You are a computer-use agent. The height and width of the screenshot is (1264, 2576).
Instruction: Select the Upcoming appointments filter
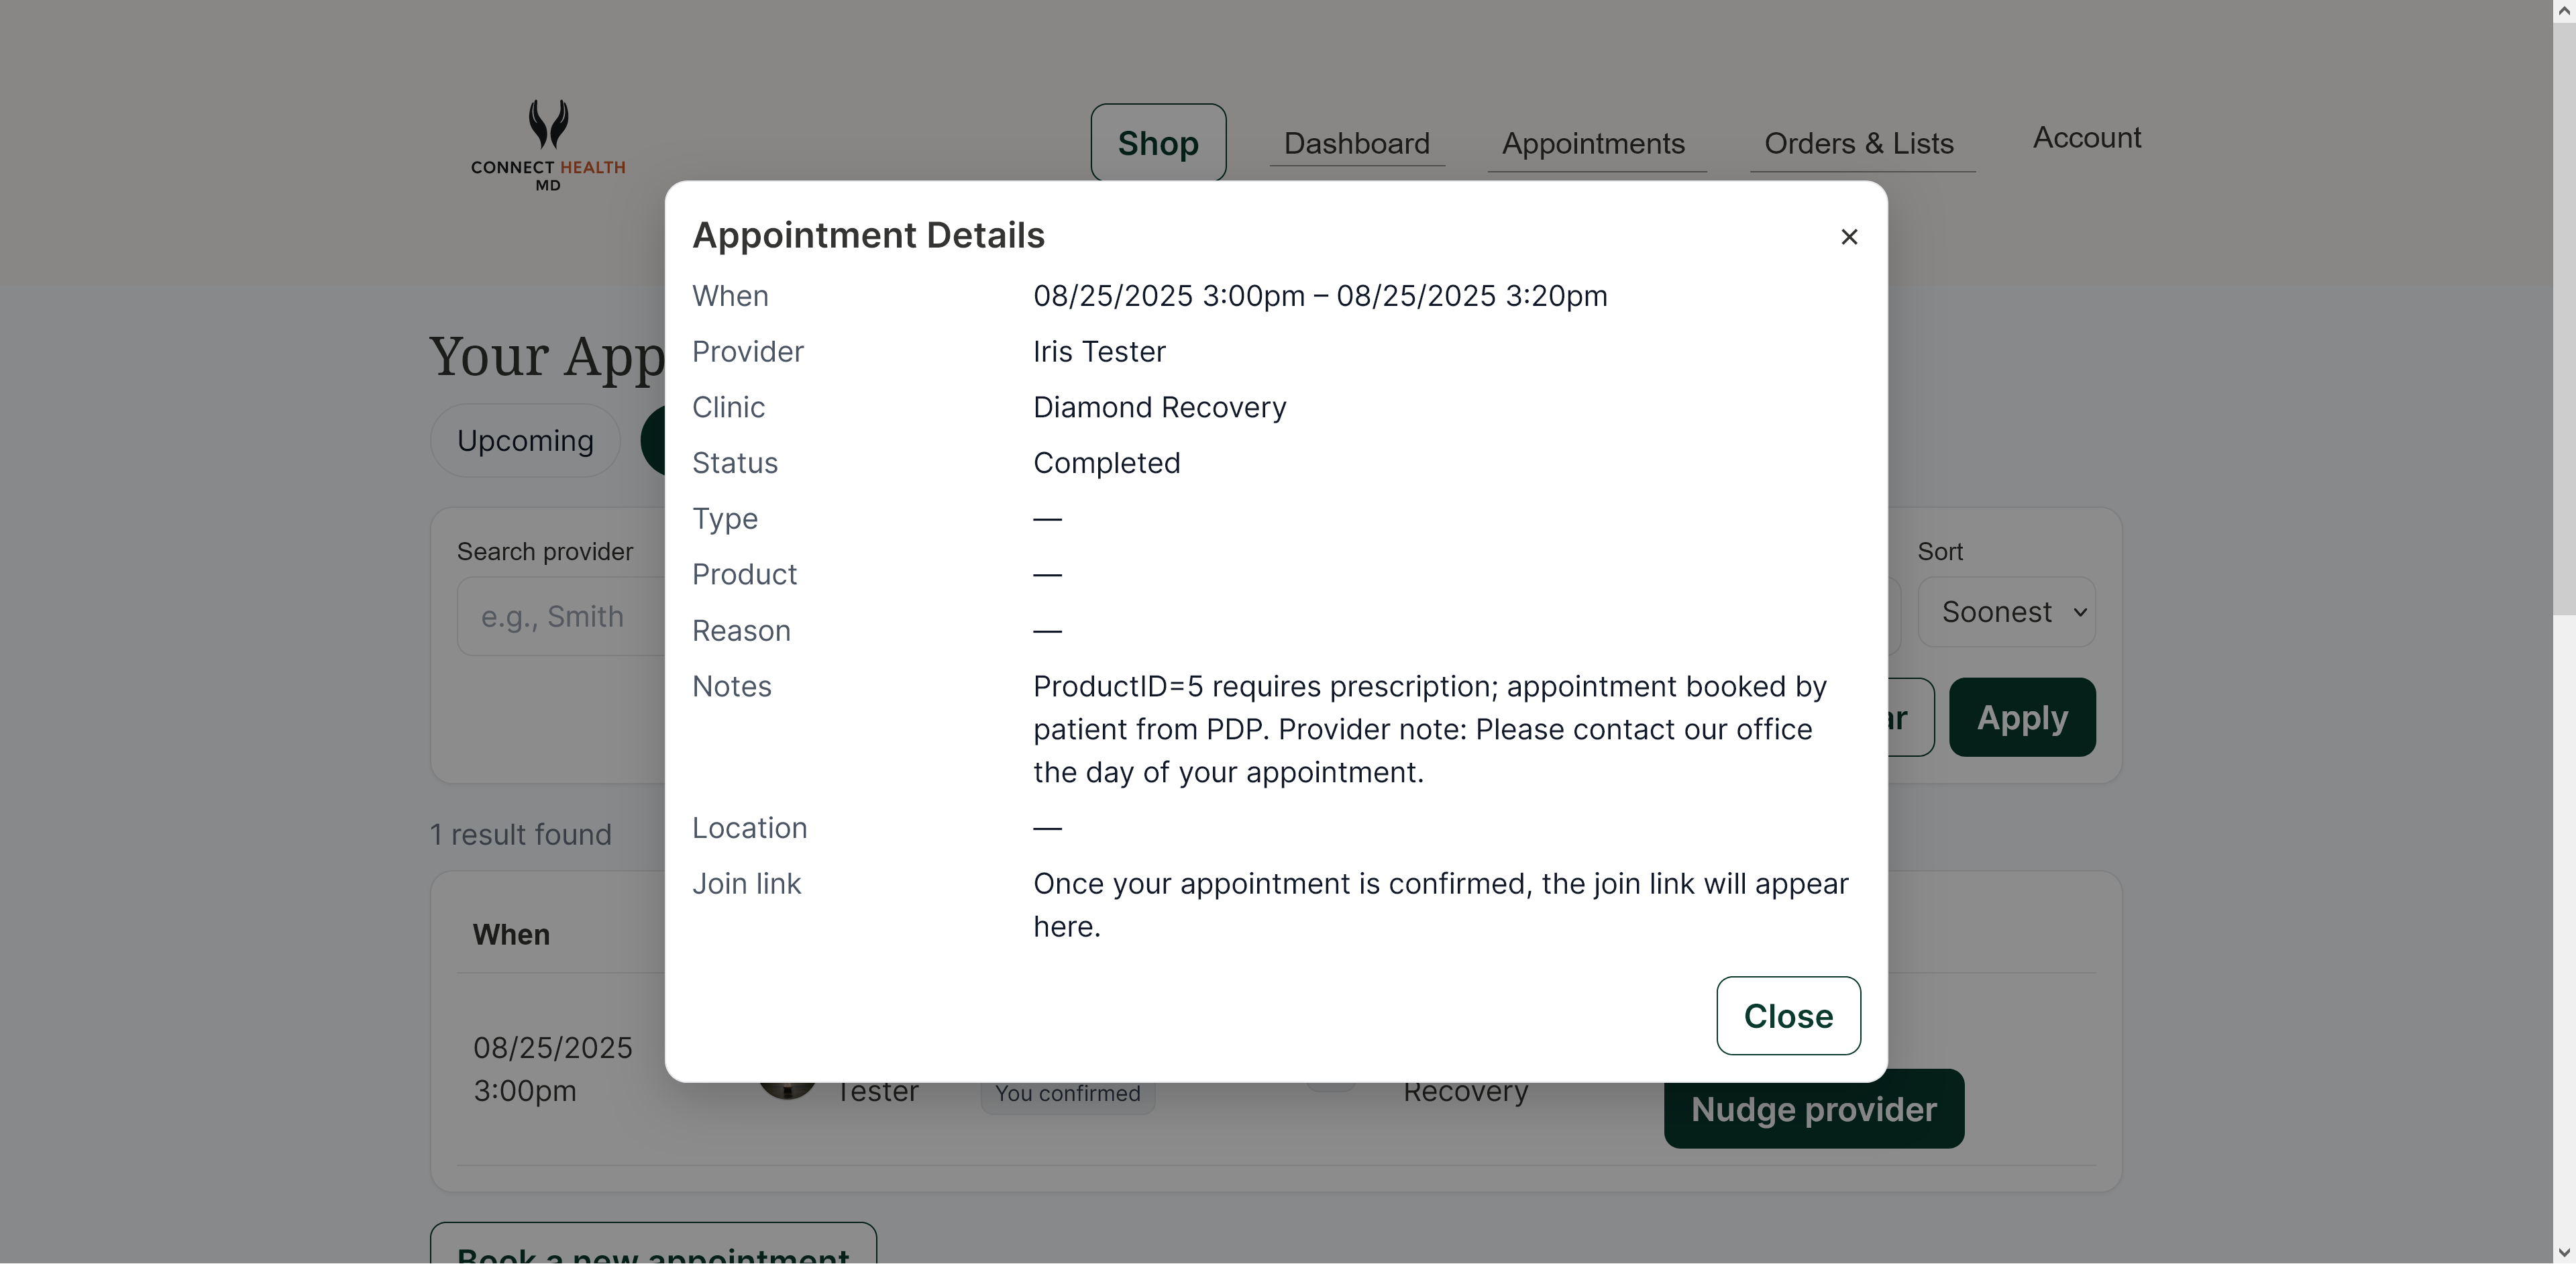524,440
